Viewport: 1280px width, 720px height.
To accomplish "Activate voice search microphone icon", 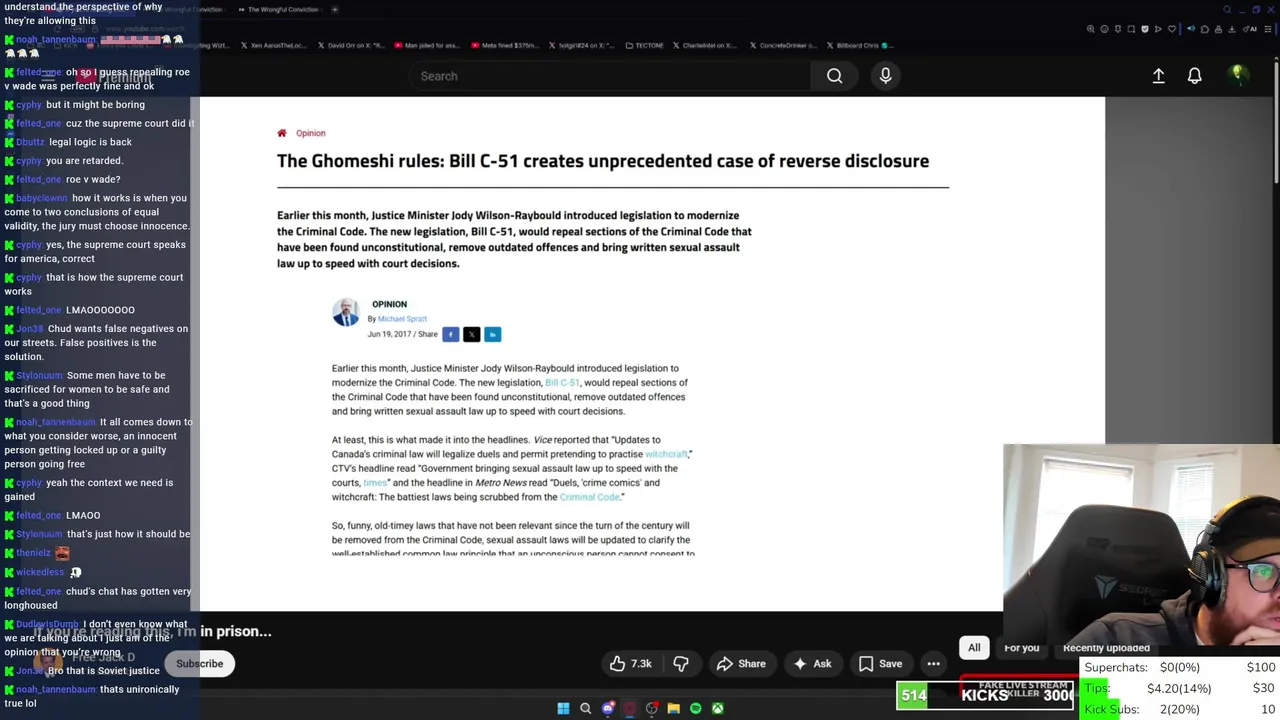I will click(885, 76).
